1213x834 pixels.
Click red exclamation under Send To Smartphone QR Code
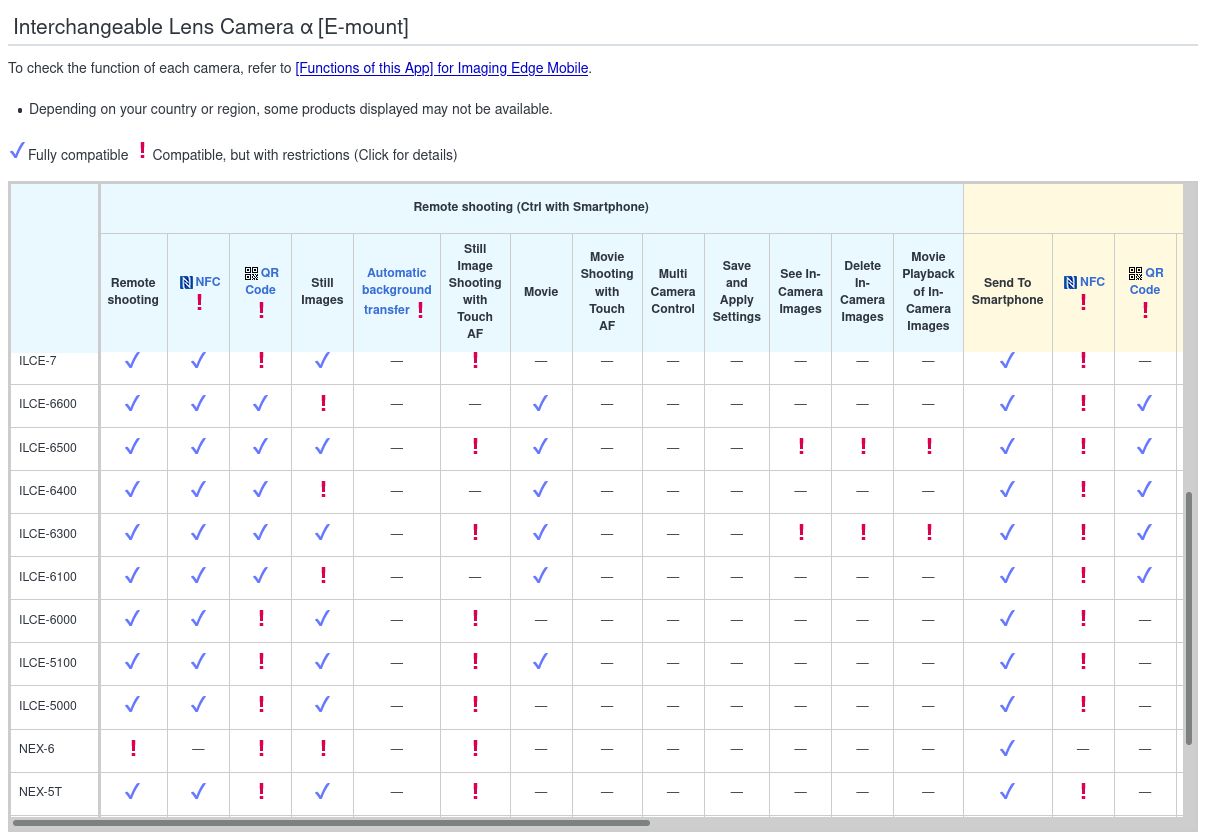[1145, 310]
